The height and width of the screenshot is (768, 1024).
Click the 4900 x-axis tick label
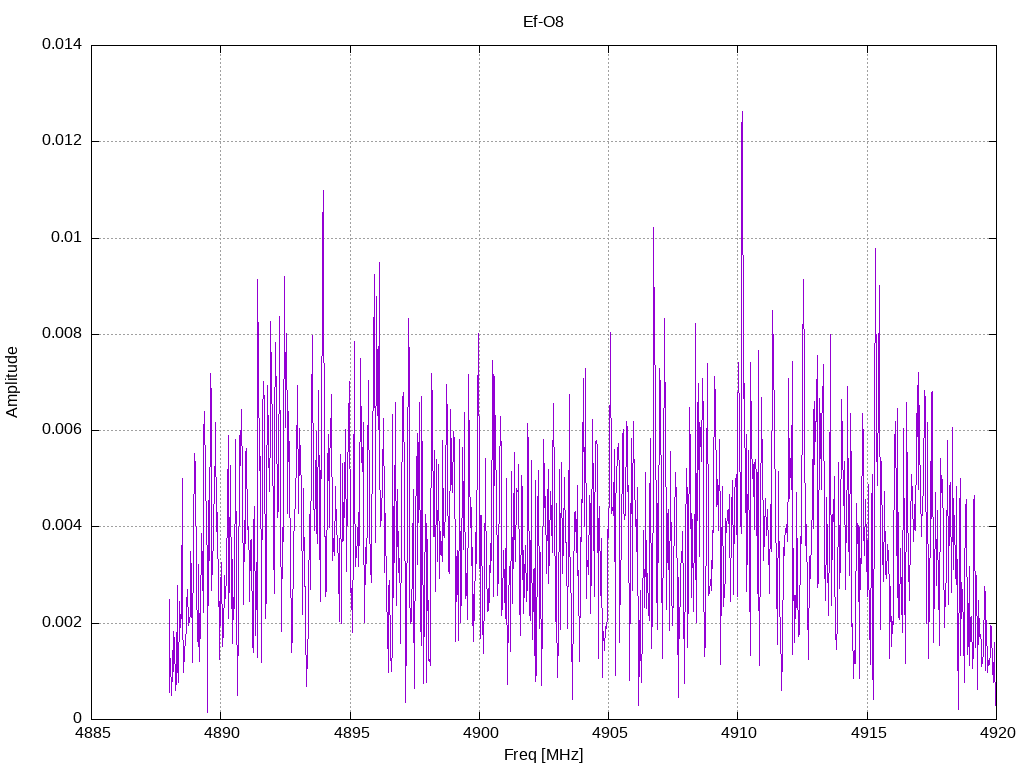coord(479,733)
